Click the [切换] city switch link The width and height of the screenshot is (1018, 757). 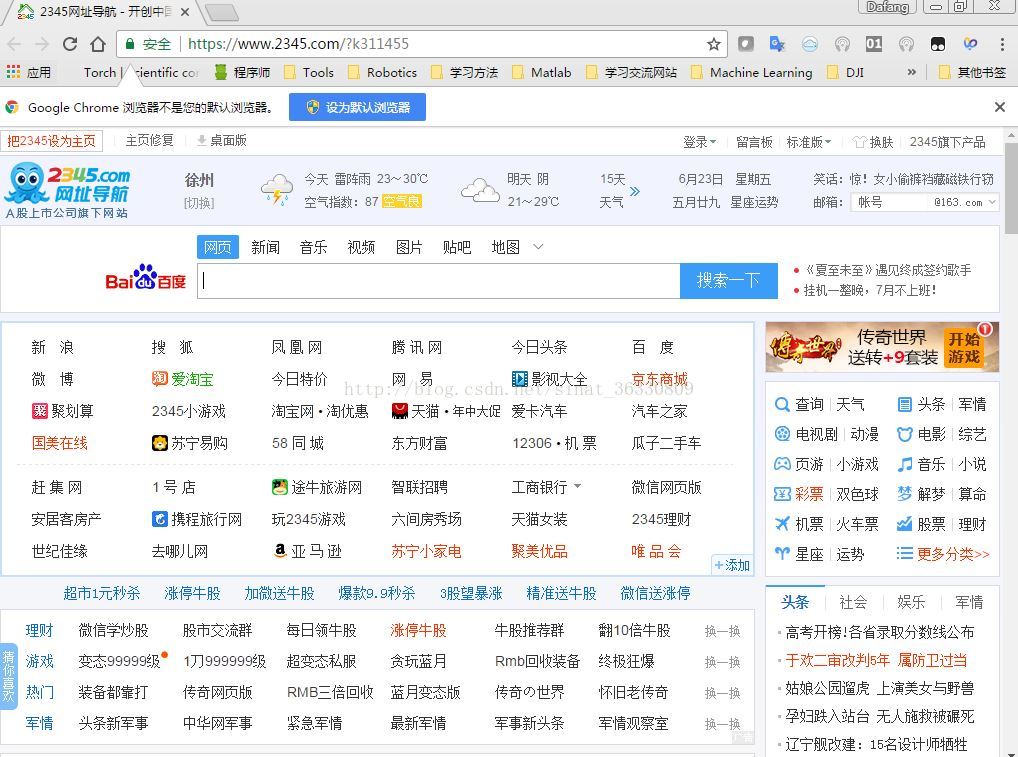tap(199, 203)
